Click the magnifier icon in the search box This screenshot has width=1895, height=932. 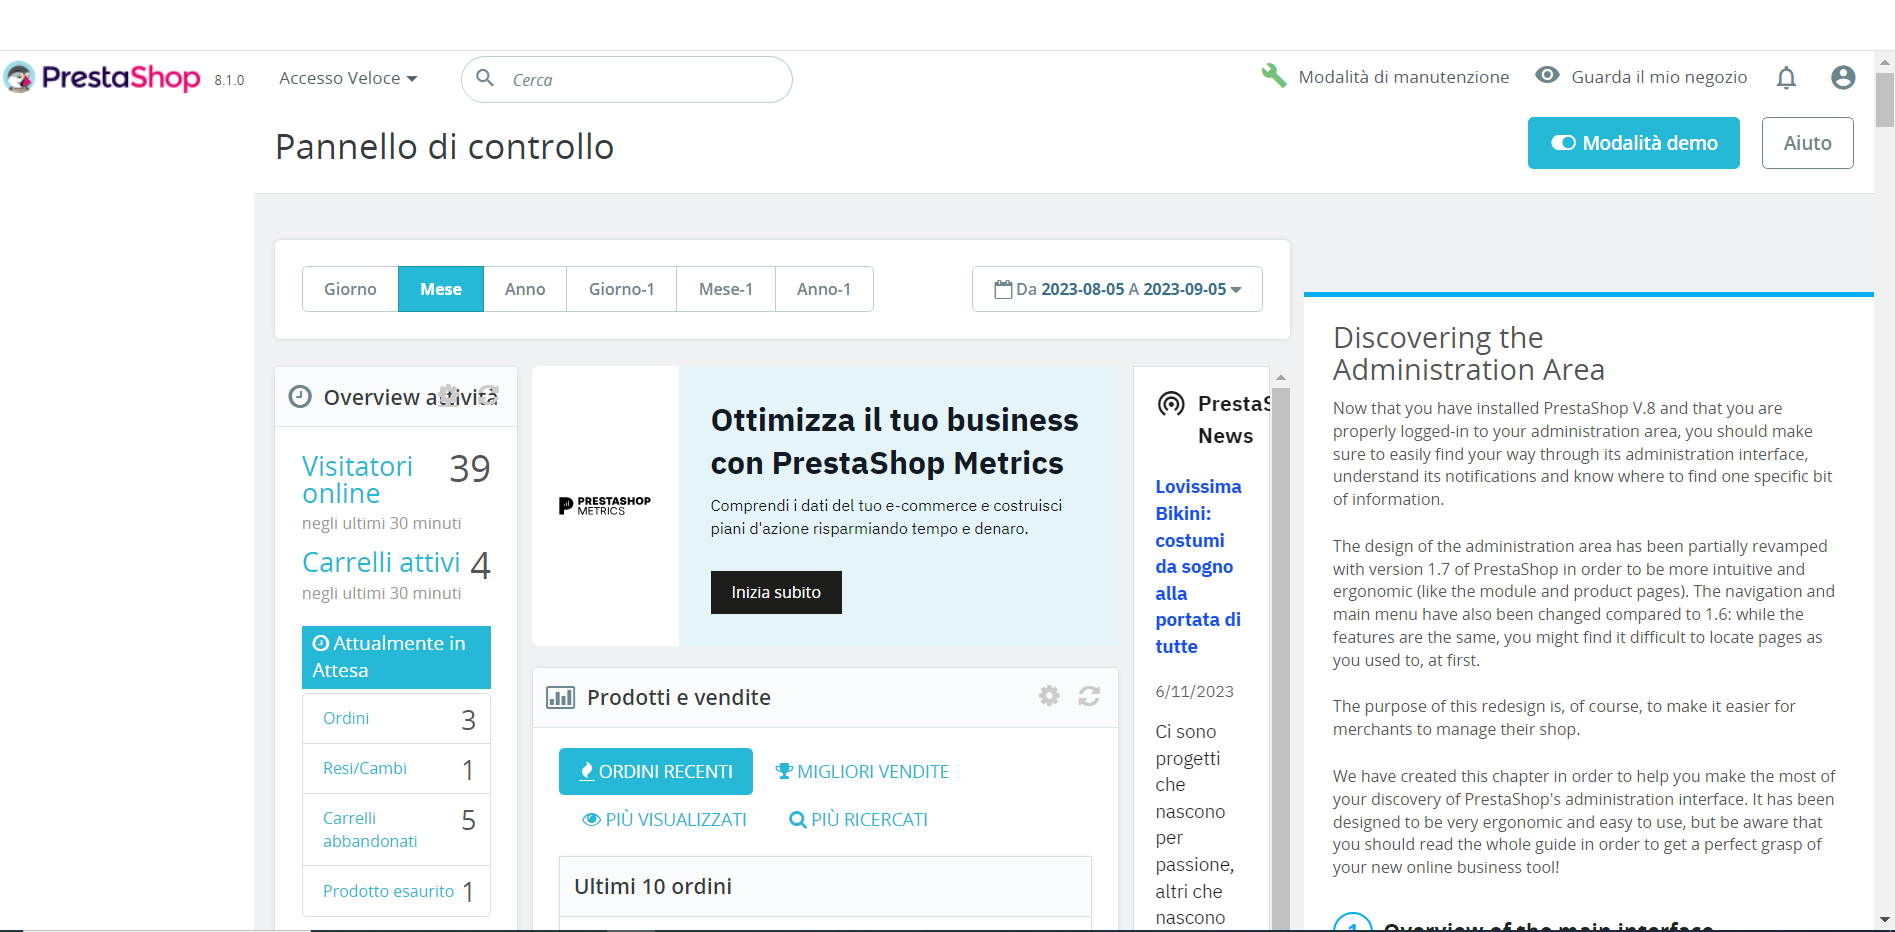pyautogui.click(x=485, y=78)
